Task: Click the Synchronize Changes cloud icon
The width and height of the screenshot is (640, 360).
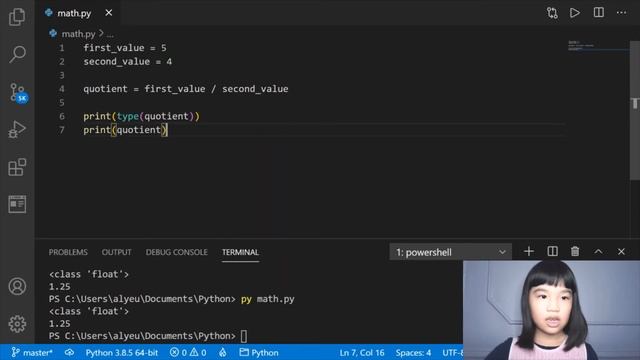Action: coord(69,352)
